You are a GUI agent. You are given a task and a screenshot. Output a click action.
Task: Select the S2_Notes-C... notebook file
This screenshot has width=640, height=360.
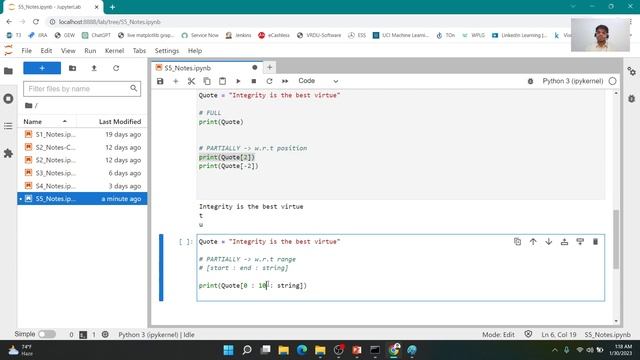[82, 147]
